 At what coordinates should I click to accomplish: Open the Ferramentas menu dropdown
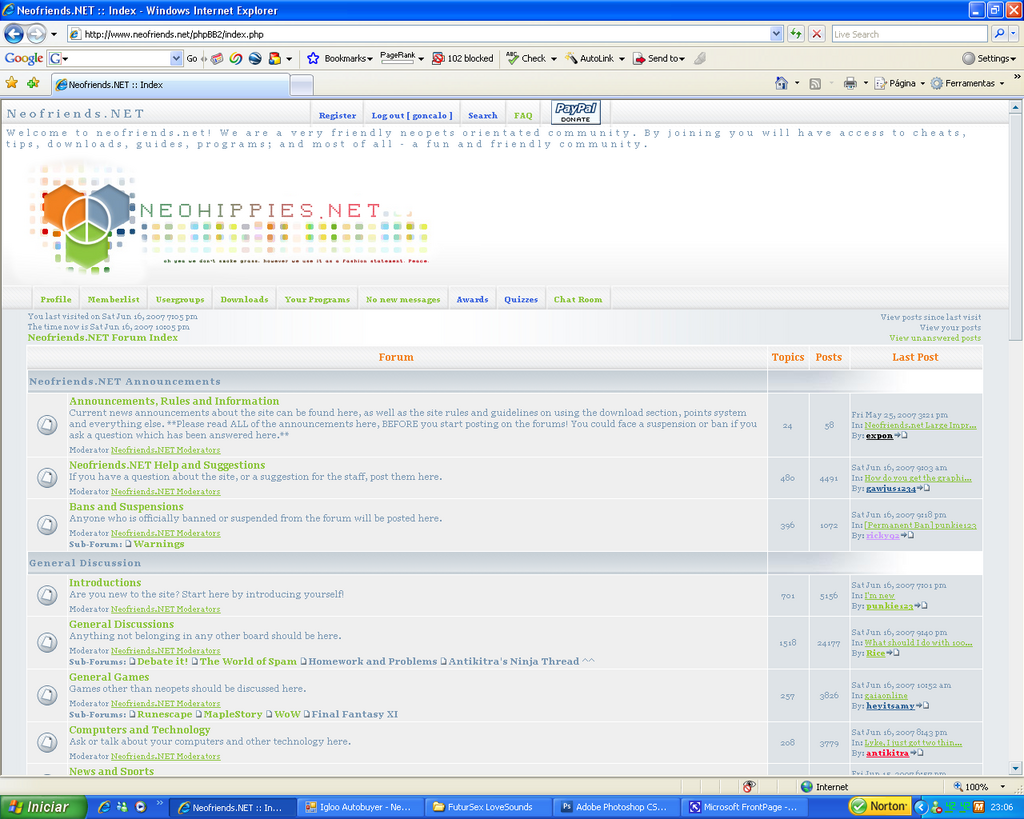pyautogui.click(x=968, y=83)
